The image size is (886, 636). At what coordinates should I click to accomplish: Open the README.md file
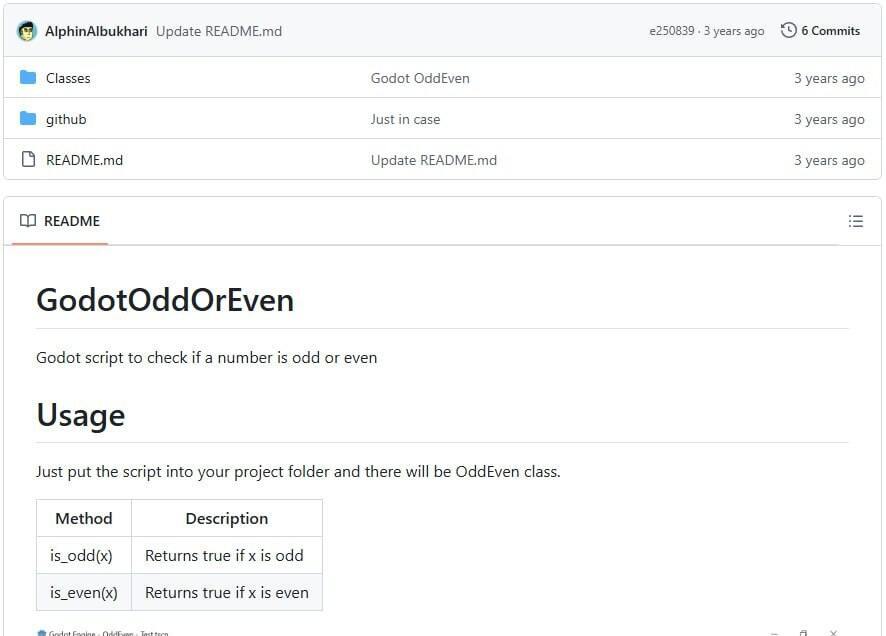84,160
